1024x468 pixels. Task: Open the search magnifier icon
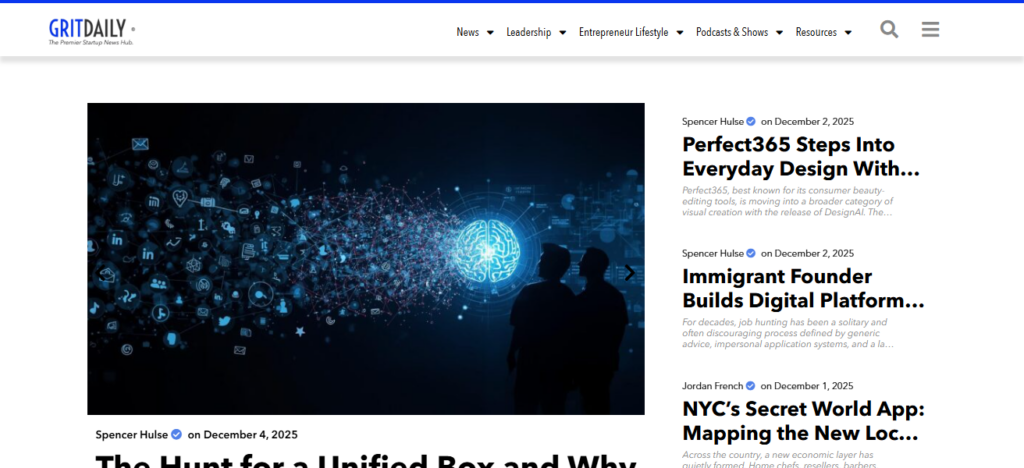pyautogui.click(x=889, y=30)
